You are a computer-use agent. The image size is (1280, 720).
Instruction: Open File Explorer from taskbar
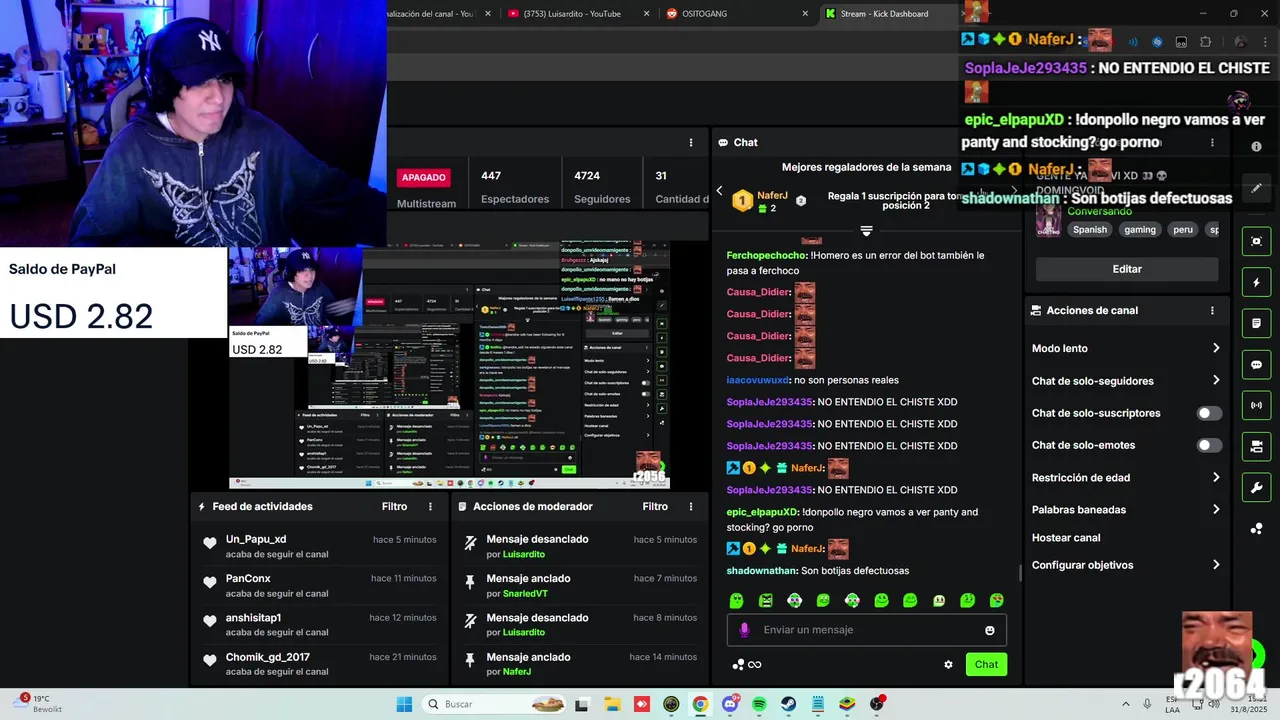[x=612, y=704]
